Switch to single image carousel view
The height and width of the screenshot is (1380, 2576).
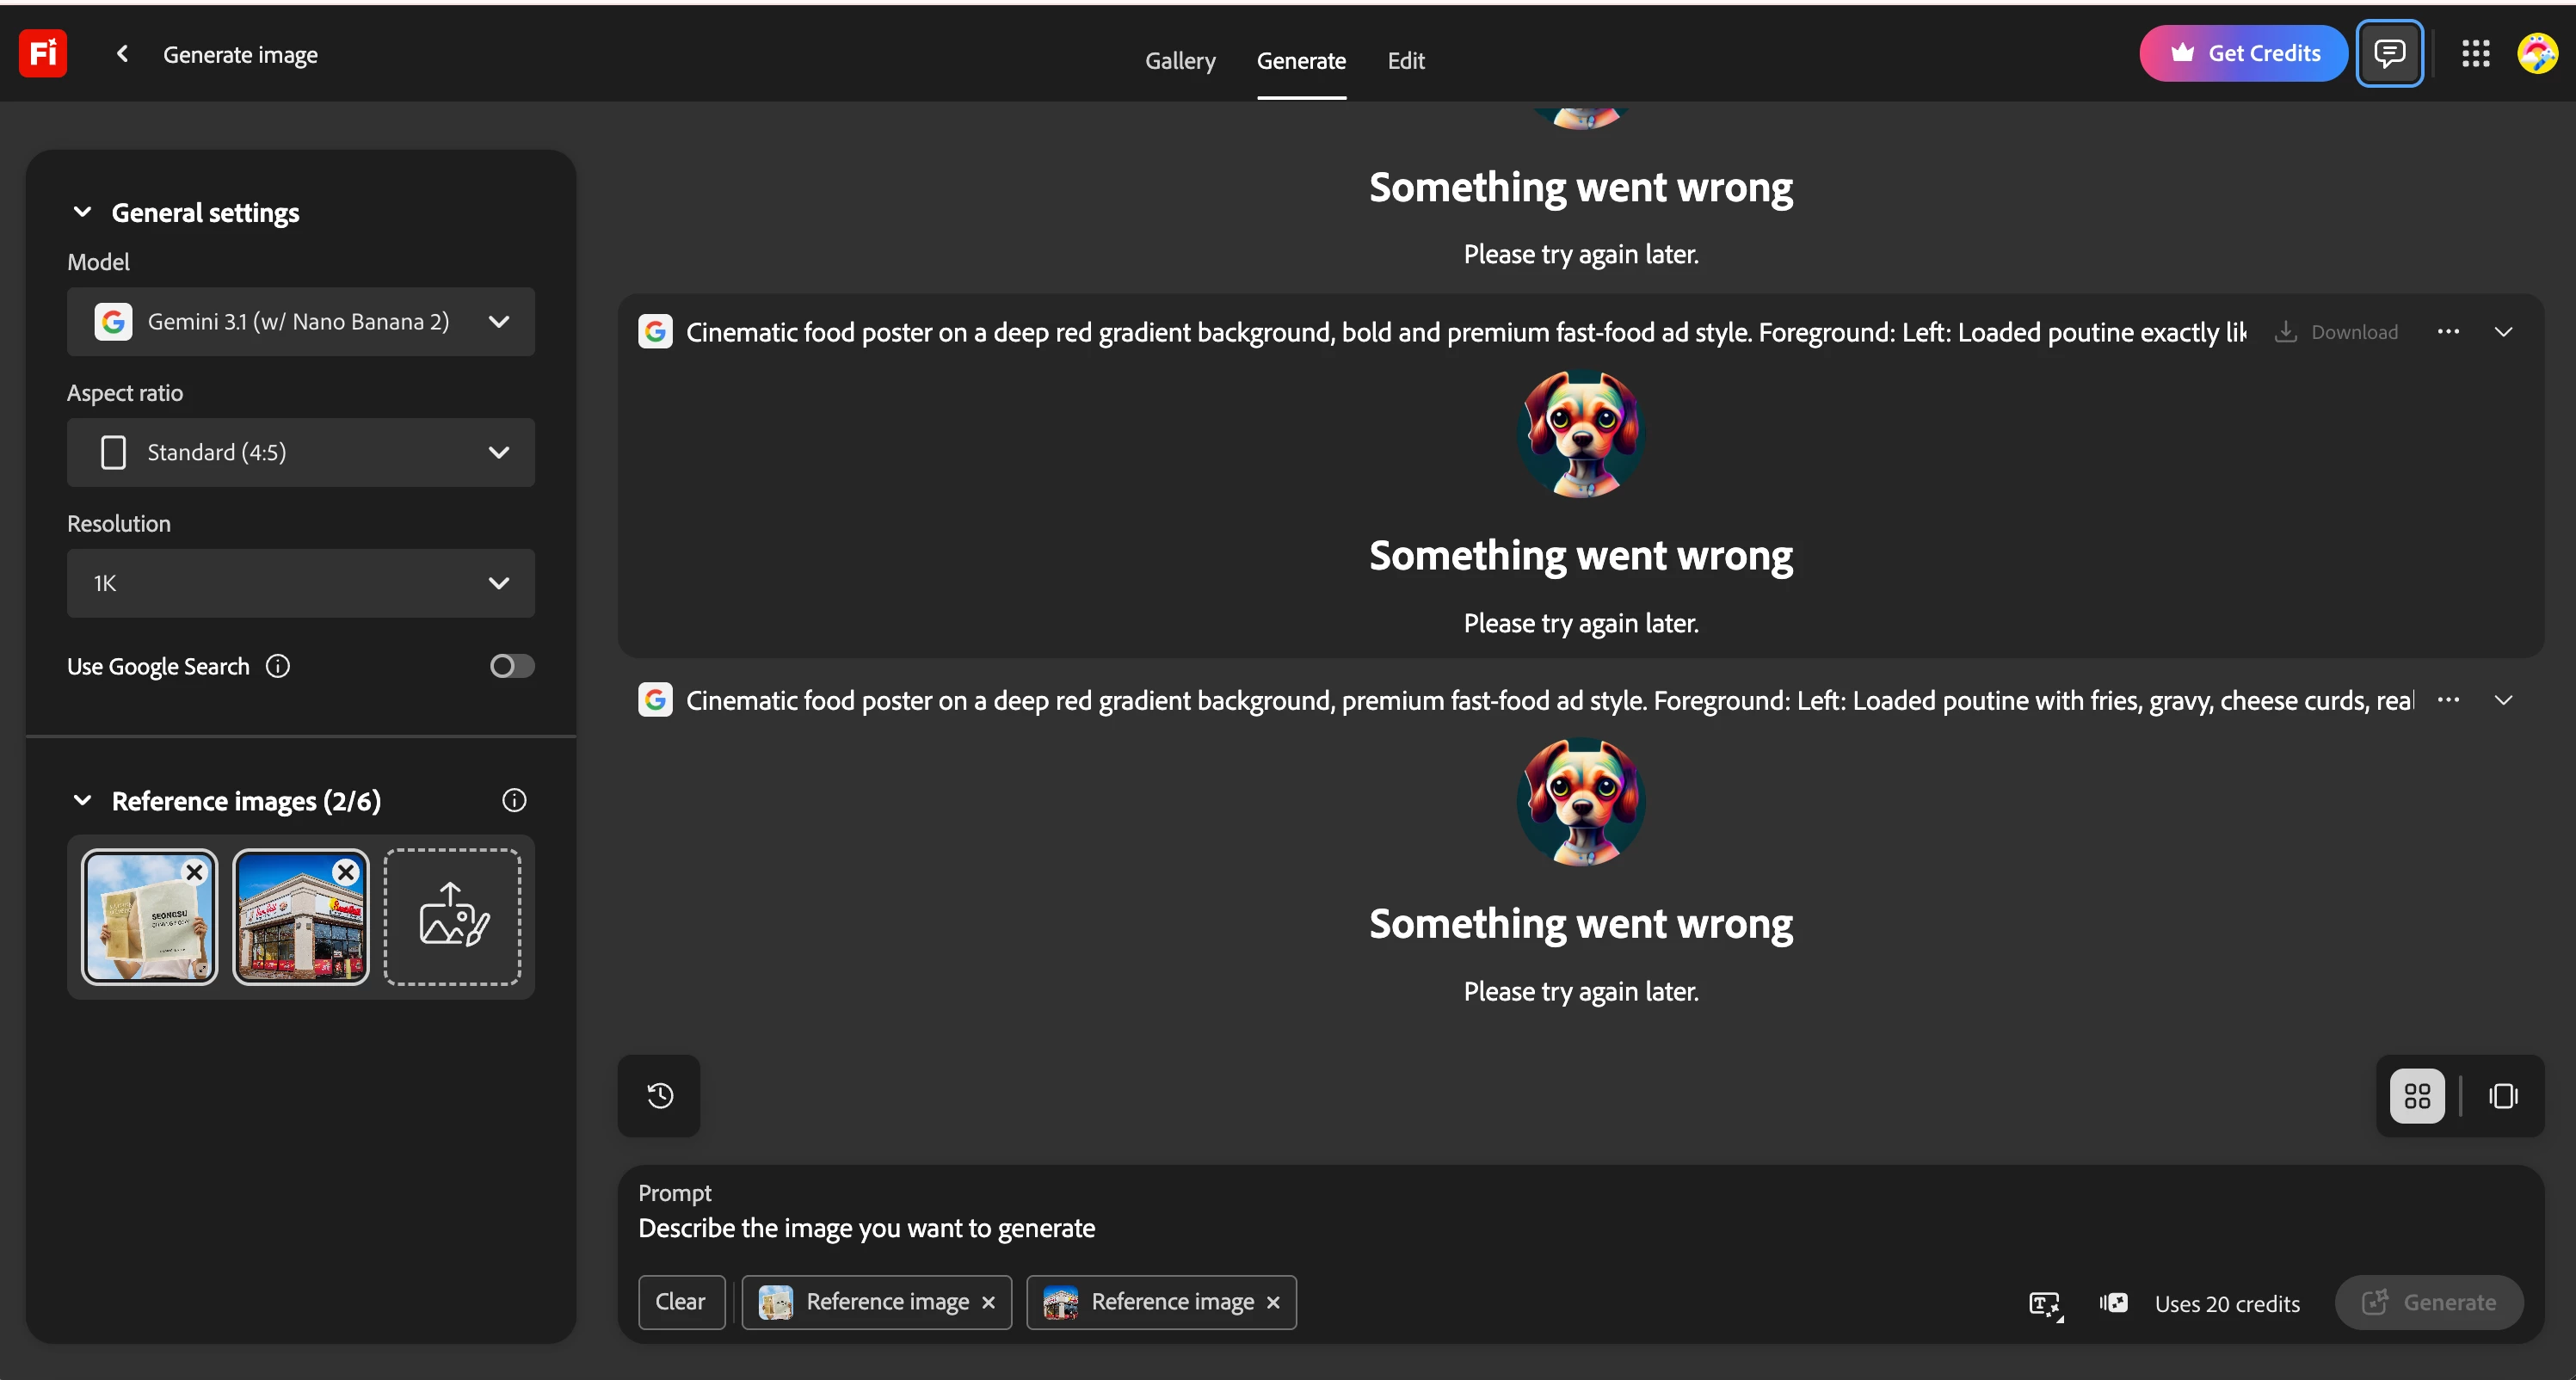coord(2503,1096)
